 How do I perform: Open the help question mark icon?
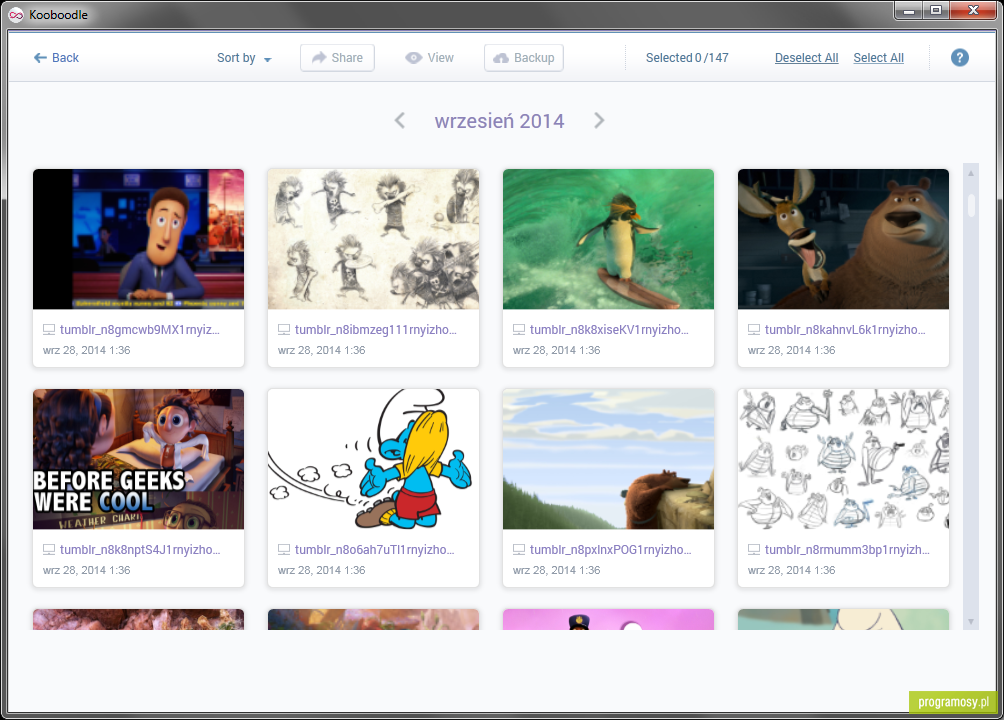tap(959, 58)
